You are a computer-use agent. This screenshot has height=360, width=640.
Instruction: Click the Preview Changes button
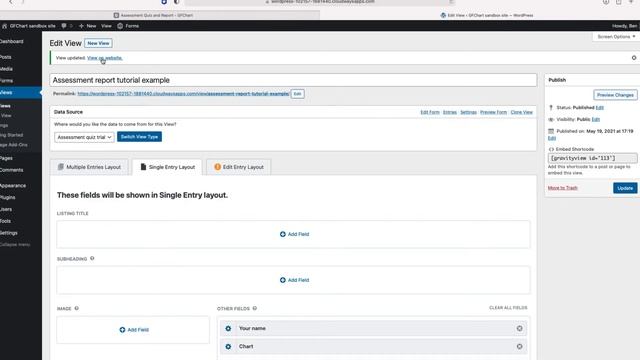[x=615, y=95]
